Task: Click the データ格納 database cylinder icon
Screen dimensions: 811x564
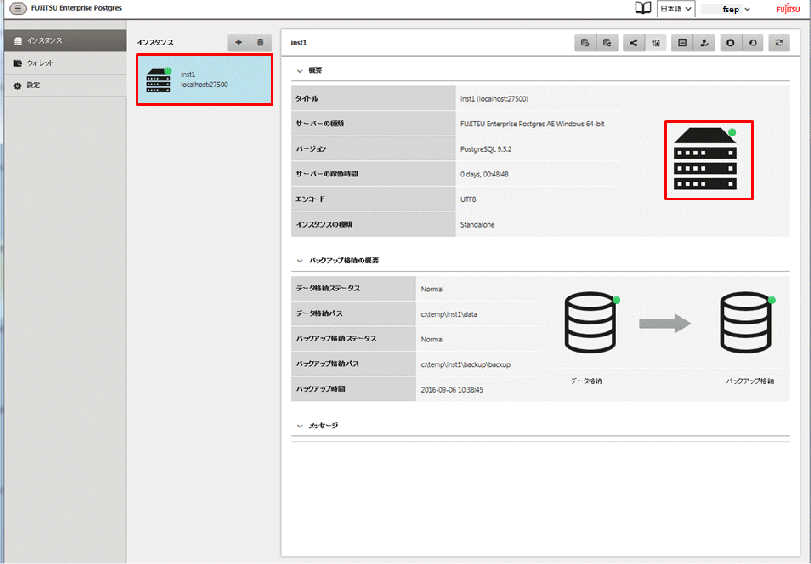Action: [x=591, y=322]
